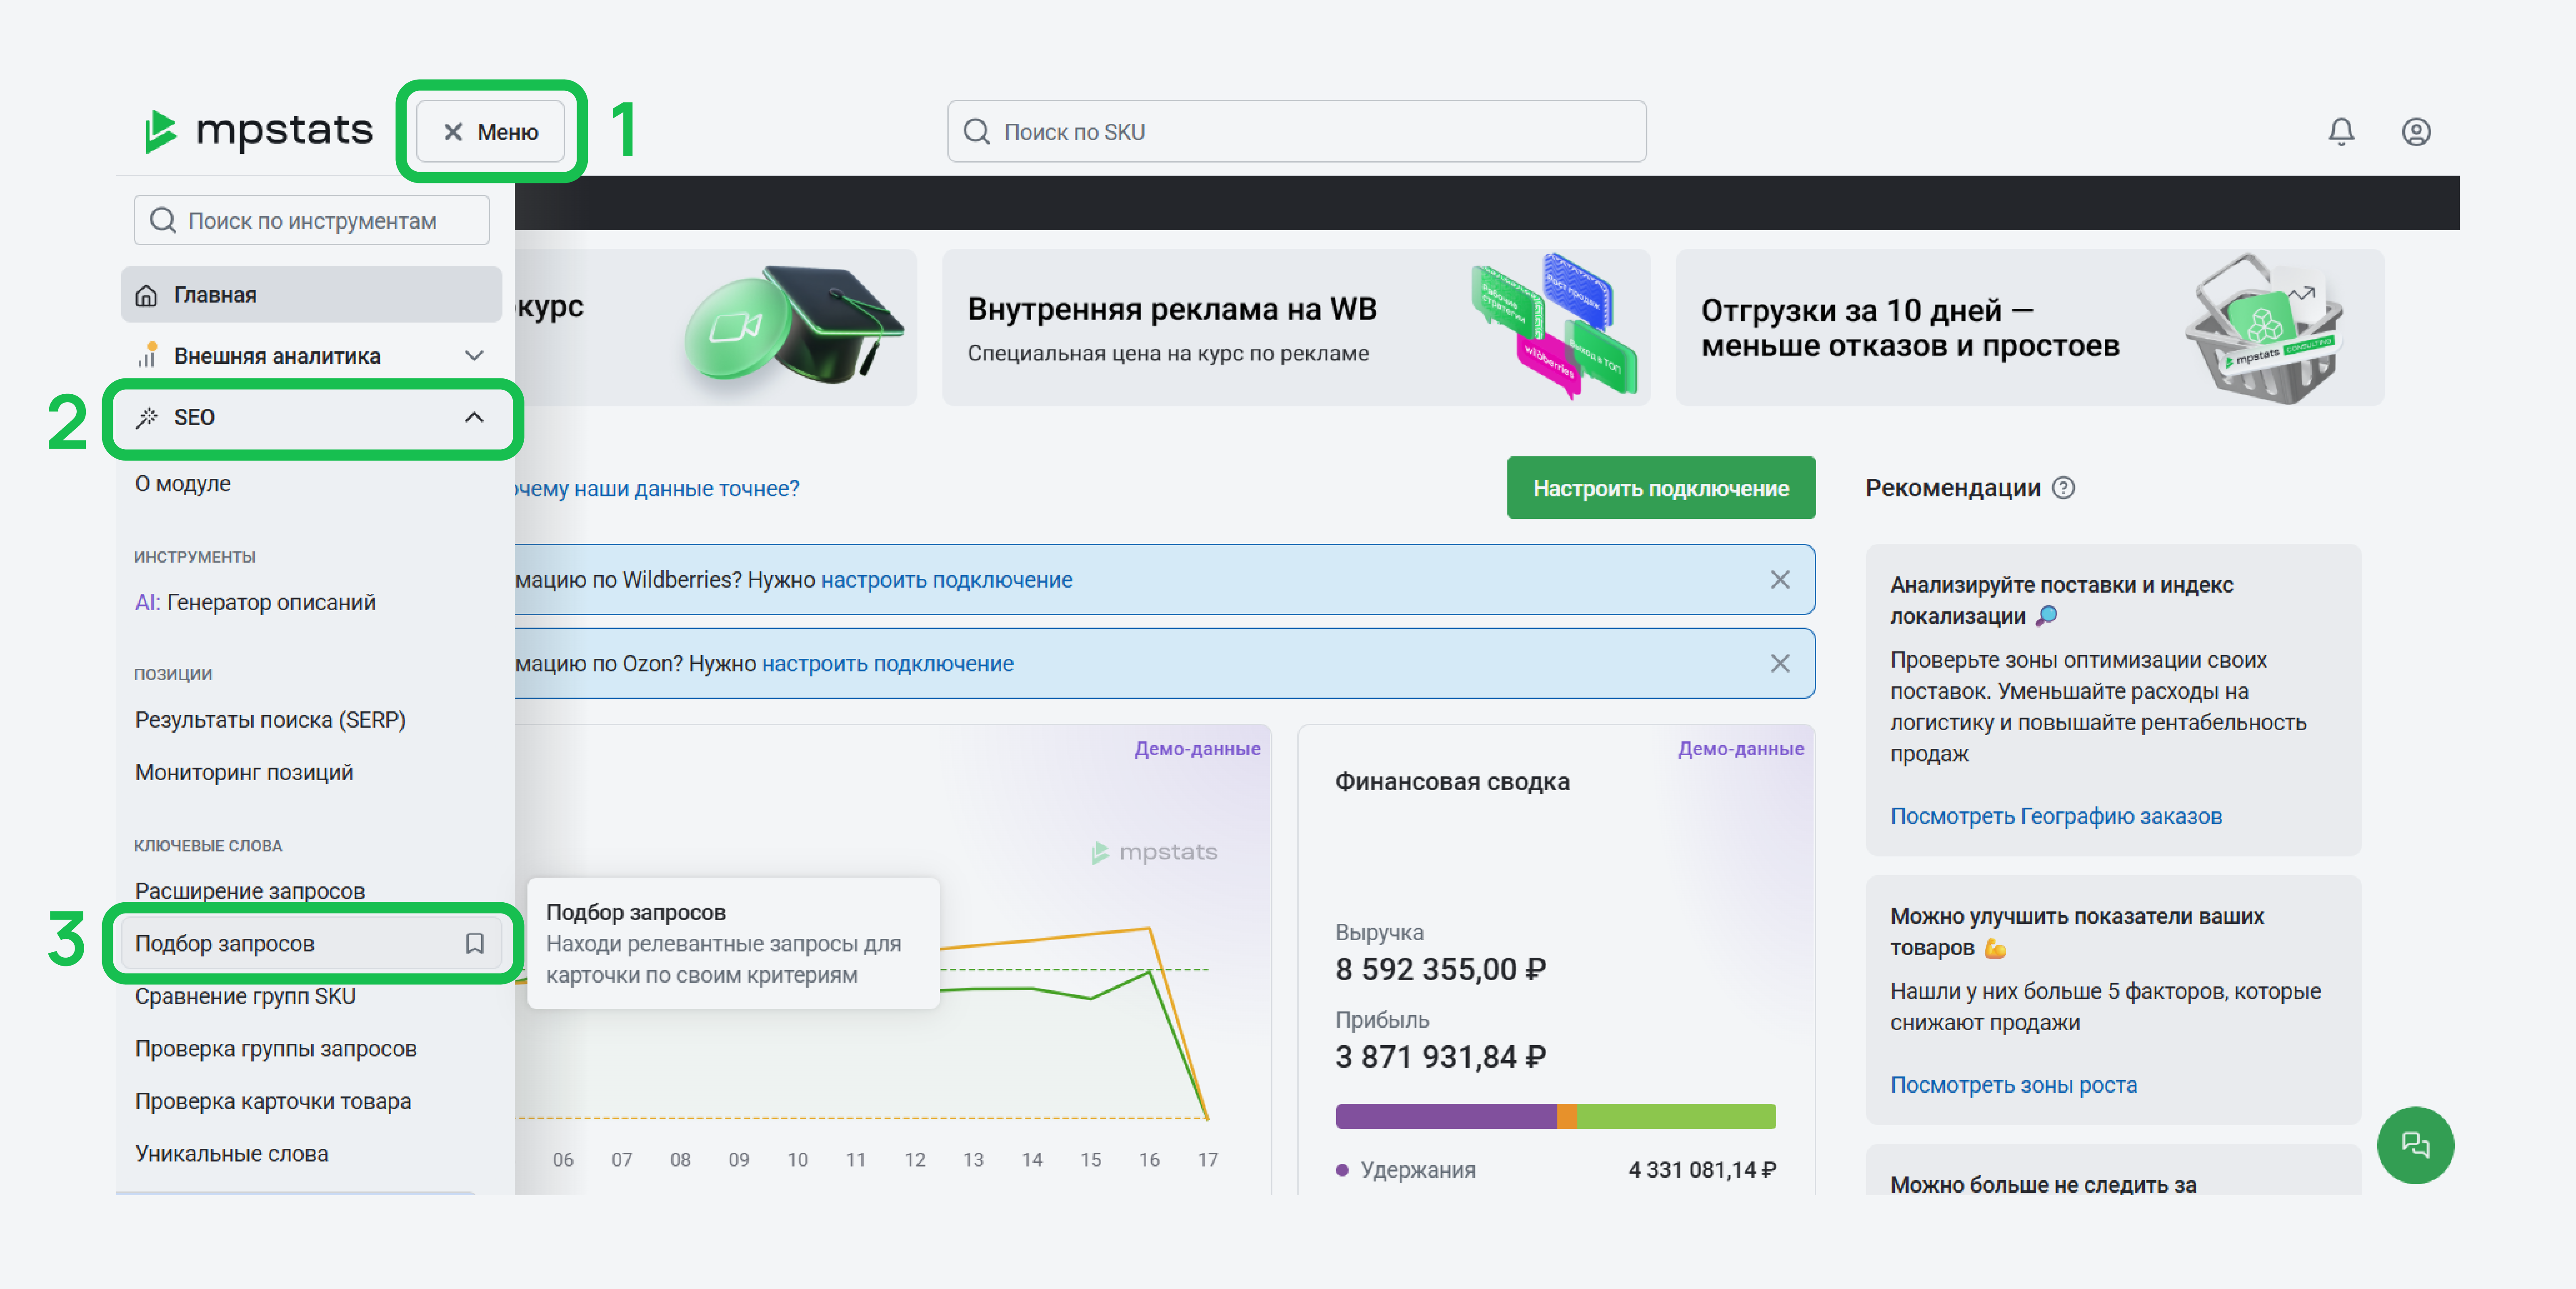Open the Внутренняя реклама на WB banner
2576x1289 pixels.
pyautogui.click(x=1296, y=328)
